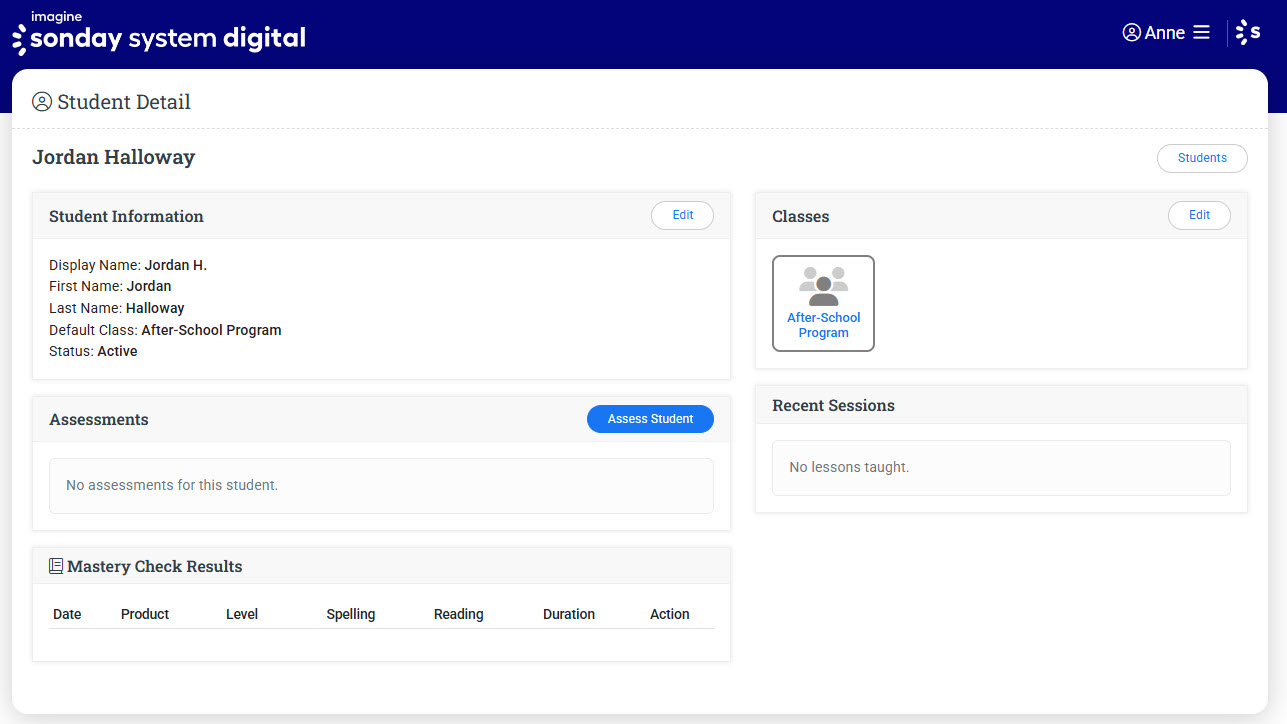Edit the Student Information section
Viewport: 1287px width, 724px height.
pos(682,215)
